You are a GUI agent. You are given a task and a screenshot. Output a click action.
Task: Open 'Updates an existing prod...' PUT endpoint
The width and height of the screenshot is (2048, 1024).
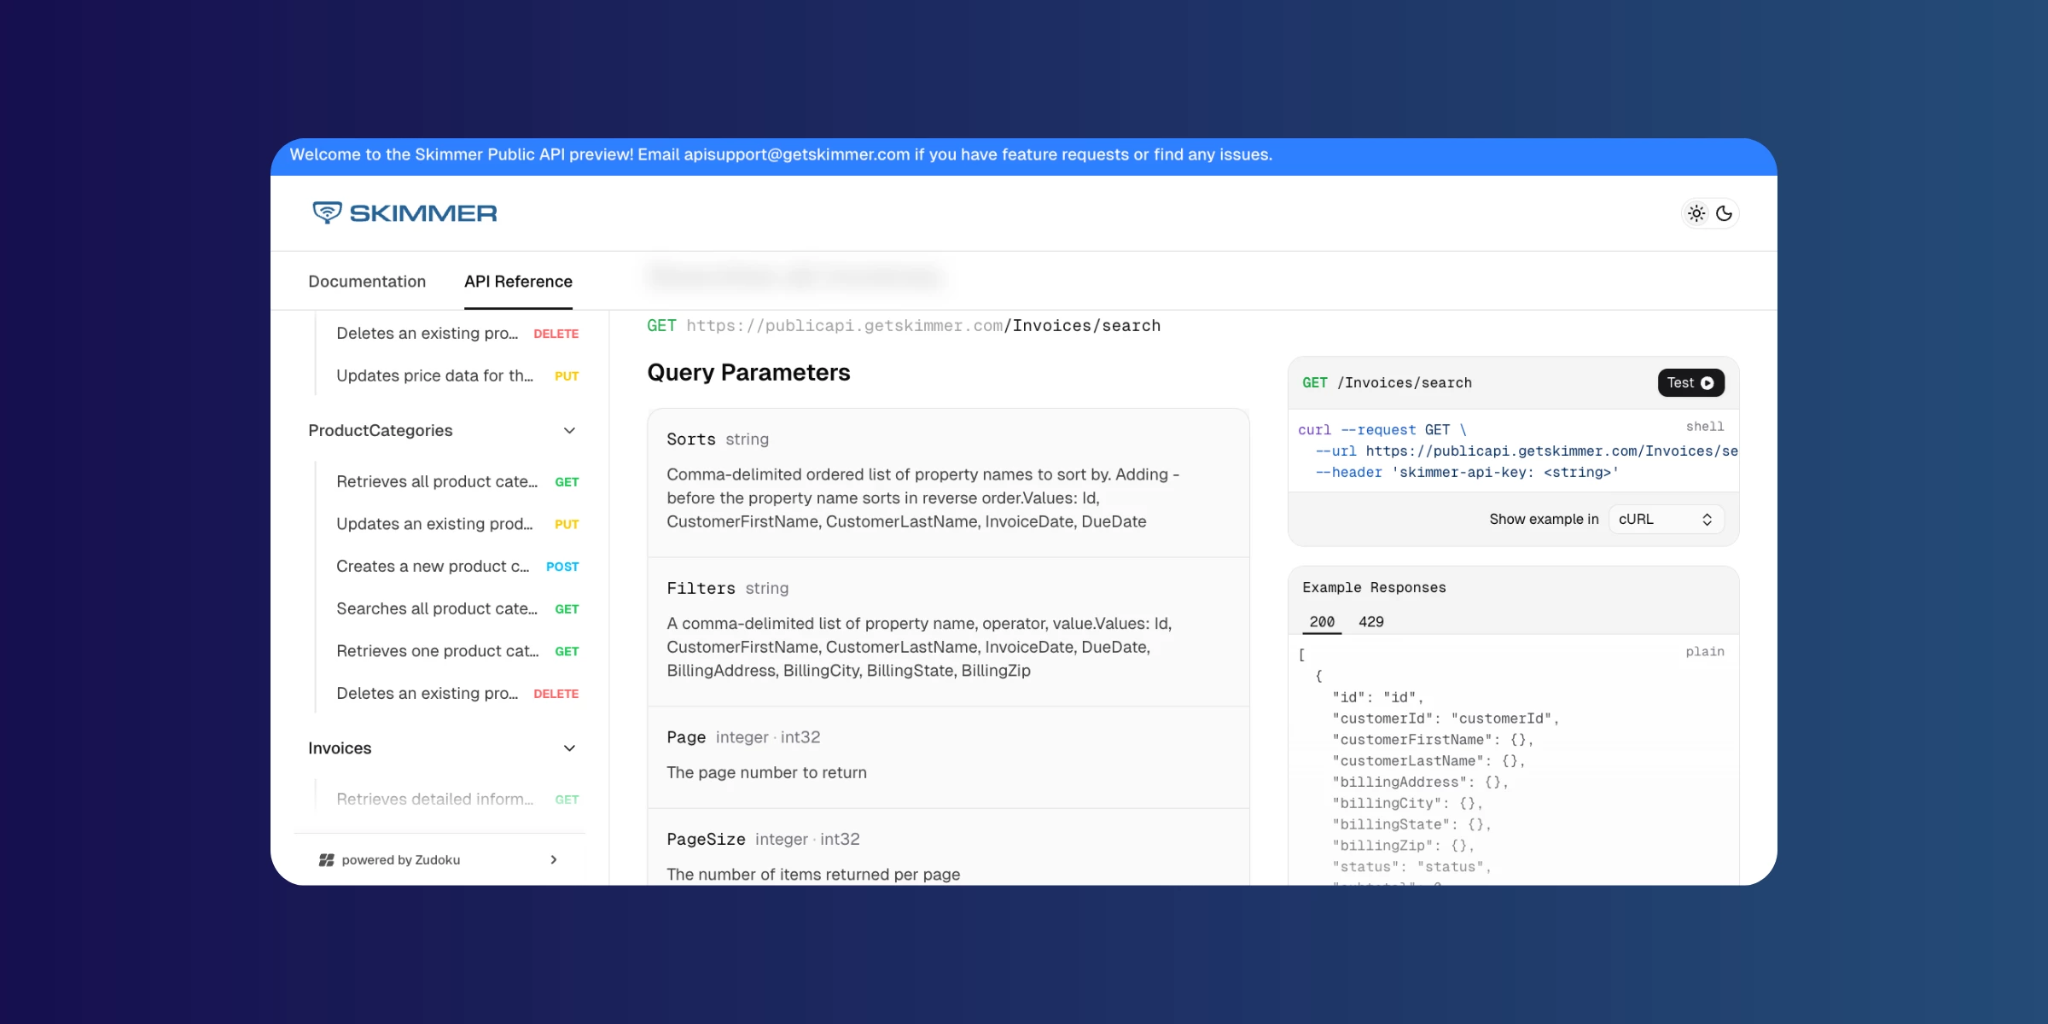(x=457, y=523)
